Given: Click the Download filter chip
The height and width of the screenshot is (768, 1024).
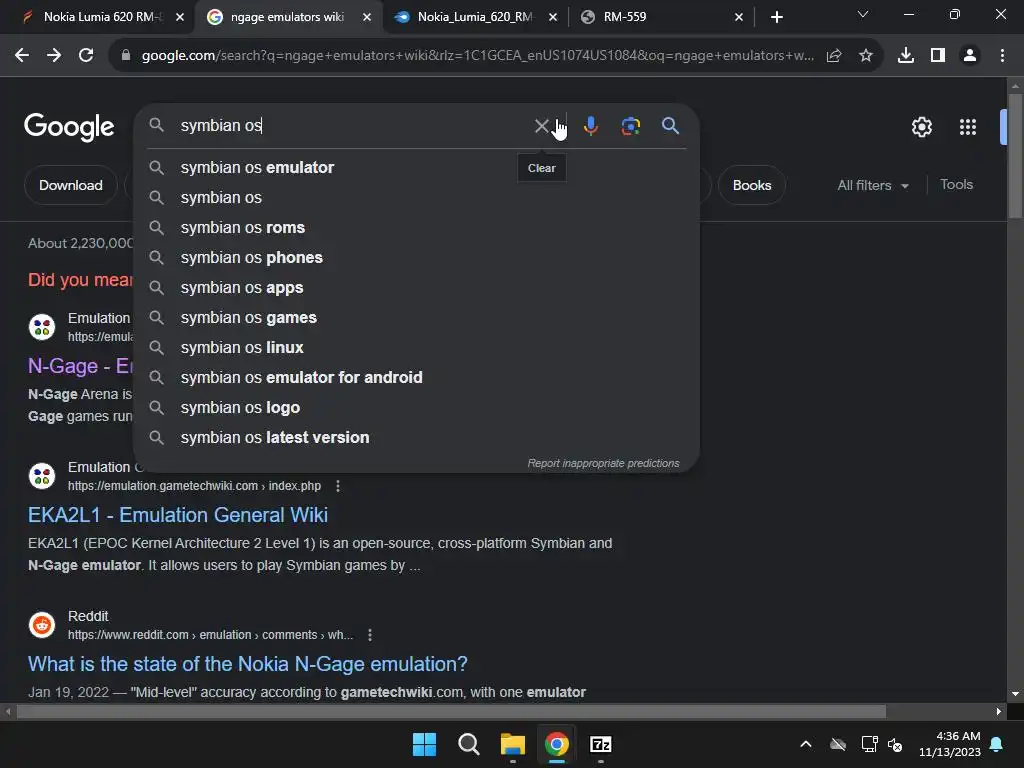Looking at the screenshot, I should pyautogui.click(x=71, y=185).
